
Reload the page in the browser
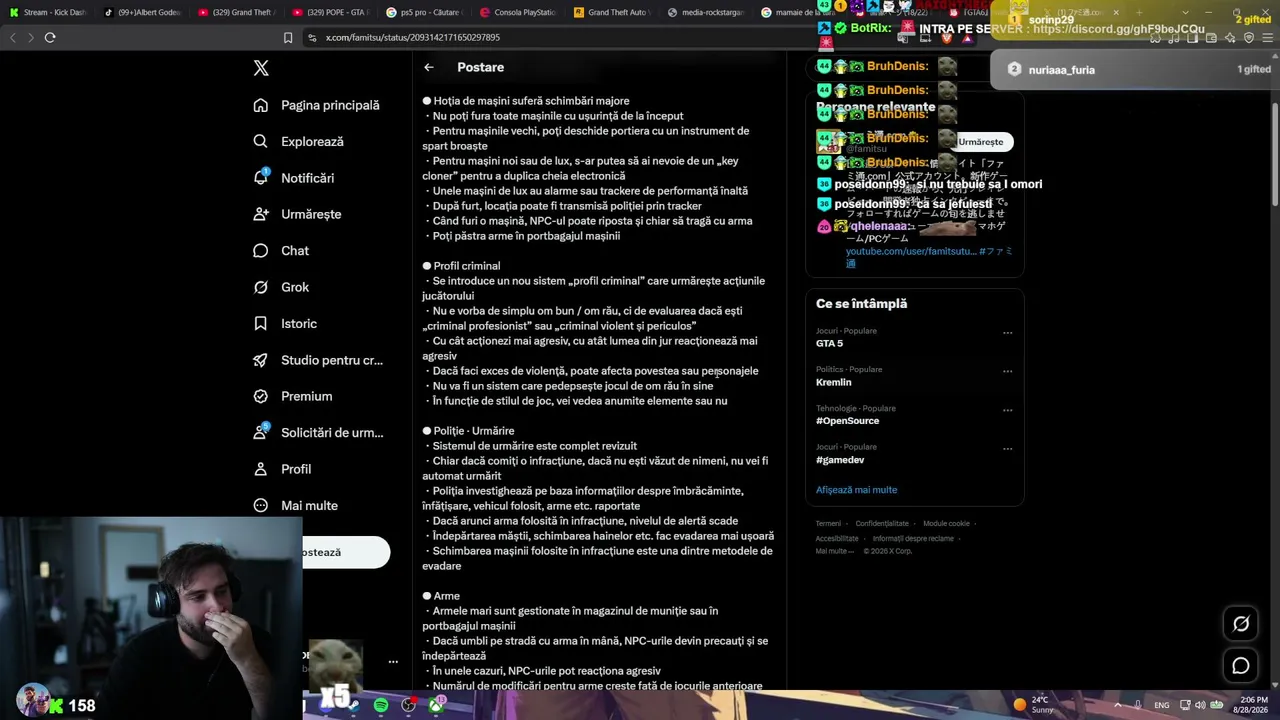(50, 37)
